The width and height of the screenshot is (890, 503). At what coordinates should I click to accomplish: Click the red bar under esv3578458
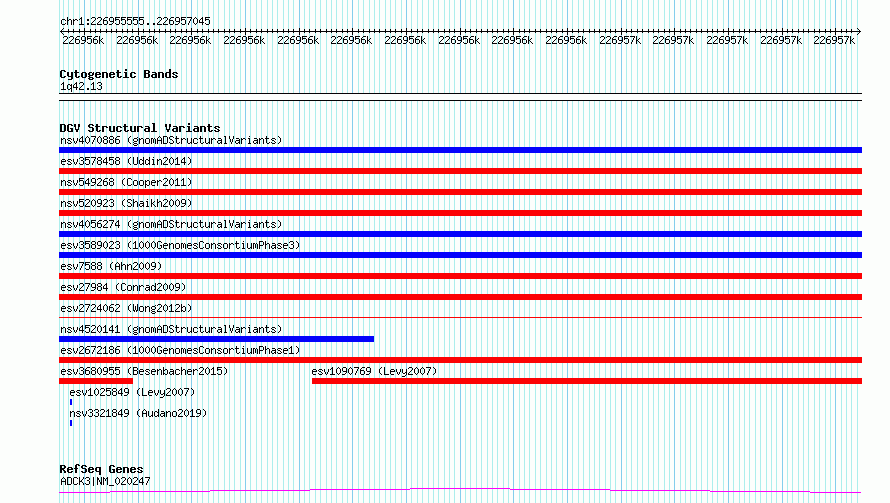(460, 171)
